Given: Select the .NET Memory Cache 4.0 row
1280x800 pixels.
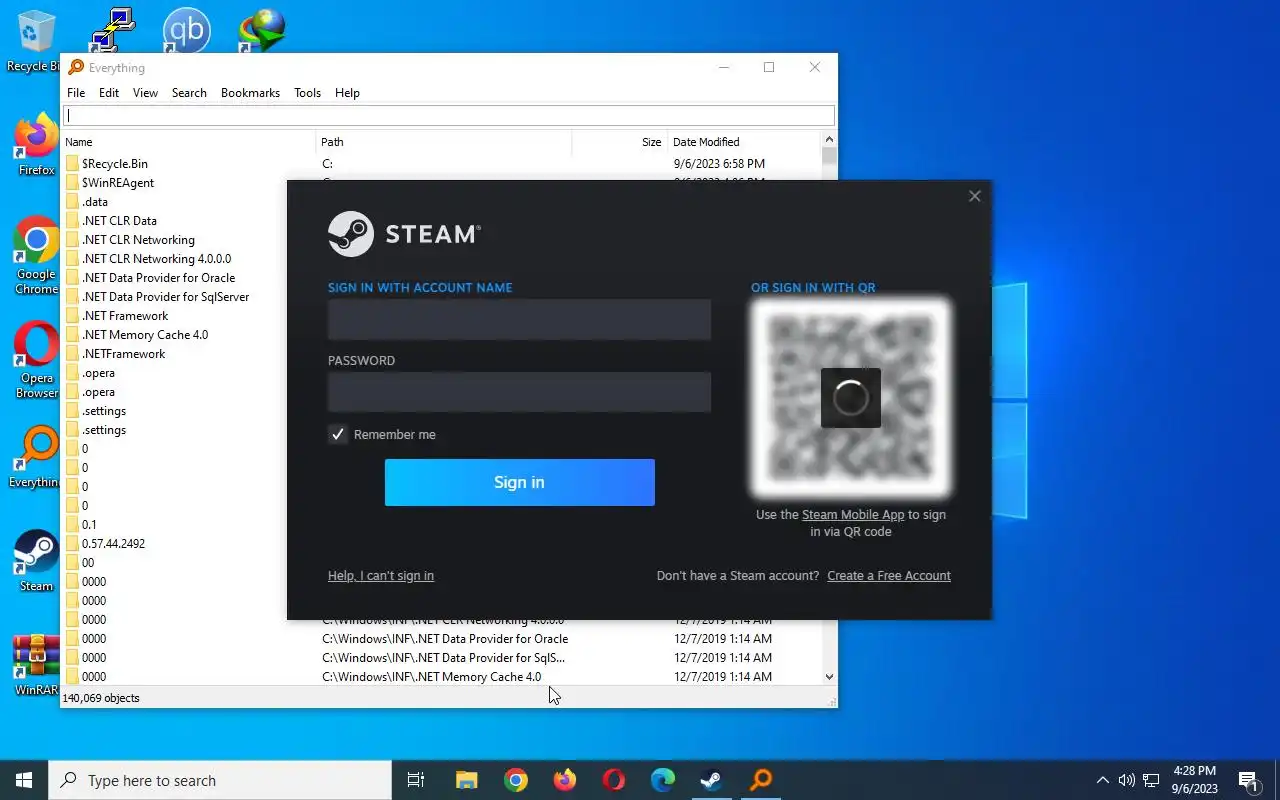Looking at the screenshot, I should [145, 335].
